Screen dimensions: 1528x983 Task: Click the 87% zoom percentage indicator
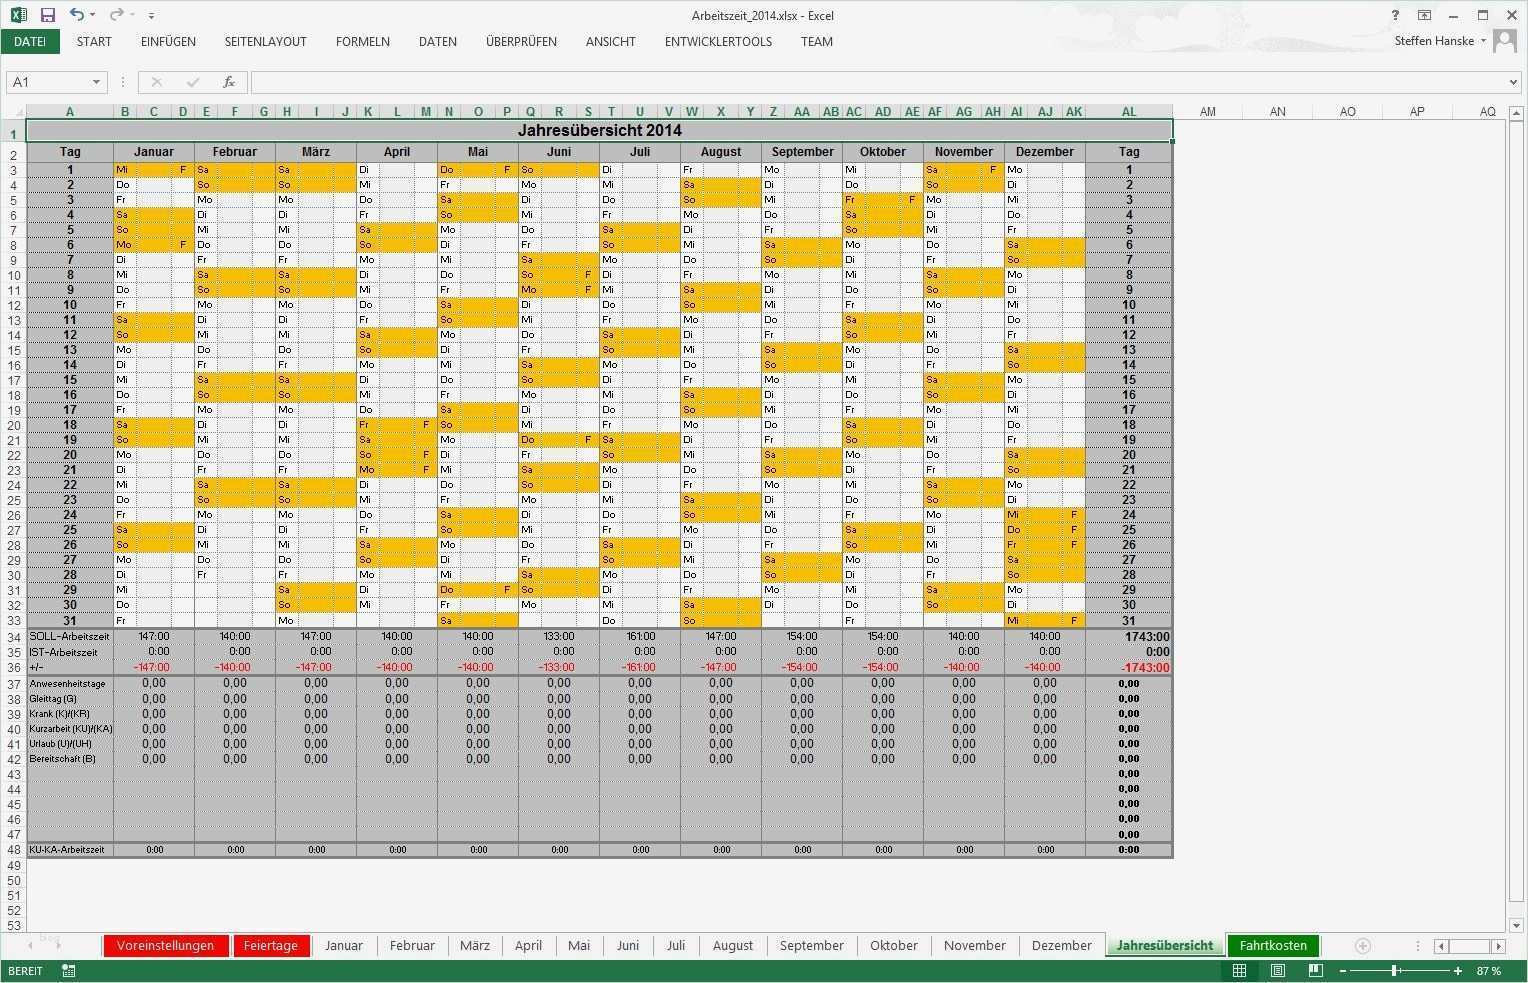point(1488,970)
